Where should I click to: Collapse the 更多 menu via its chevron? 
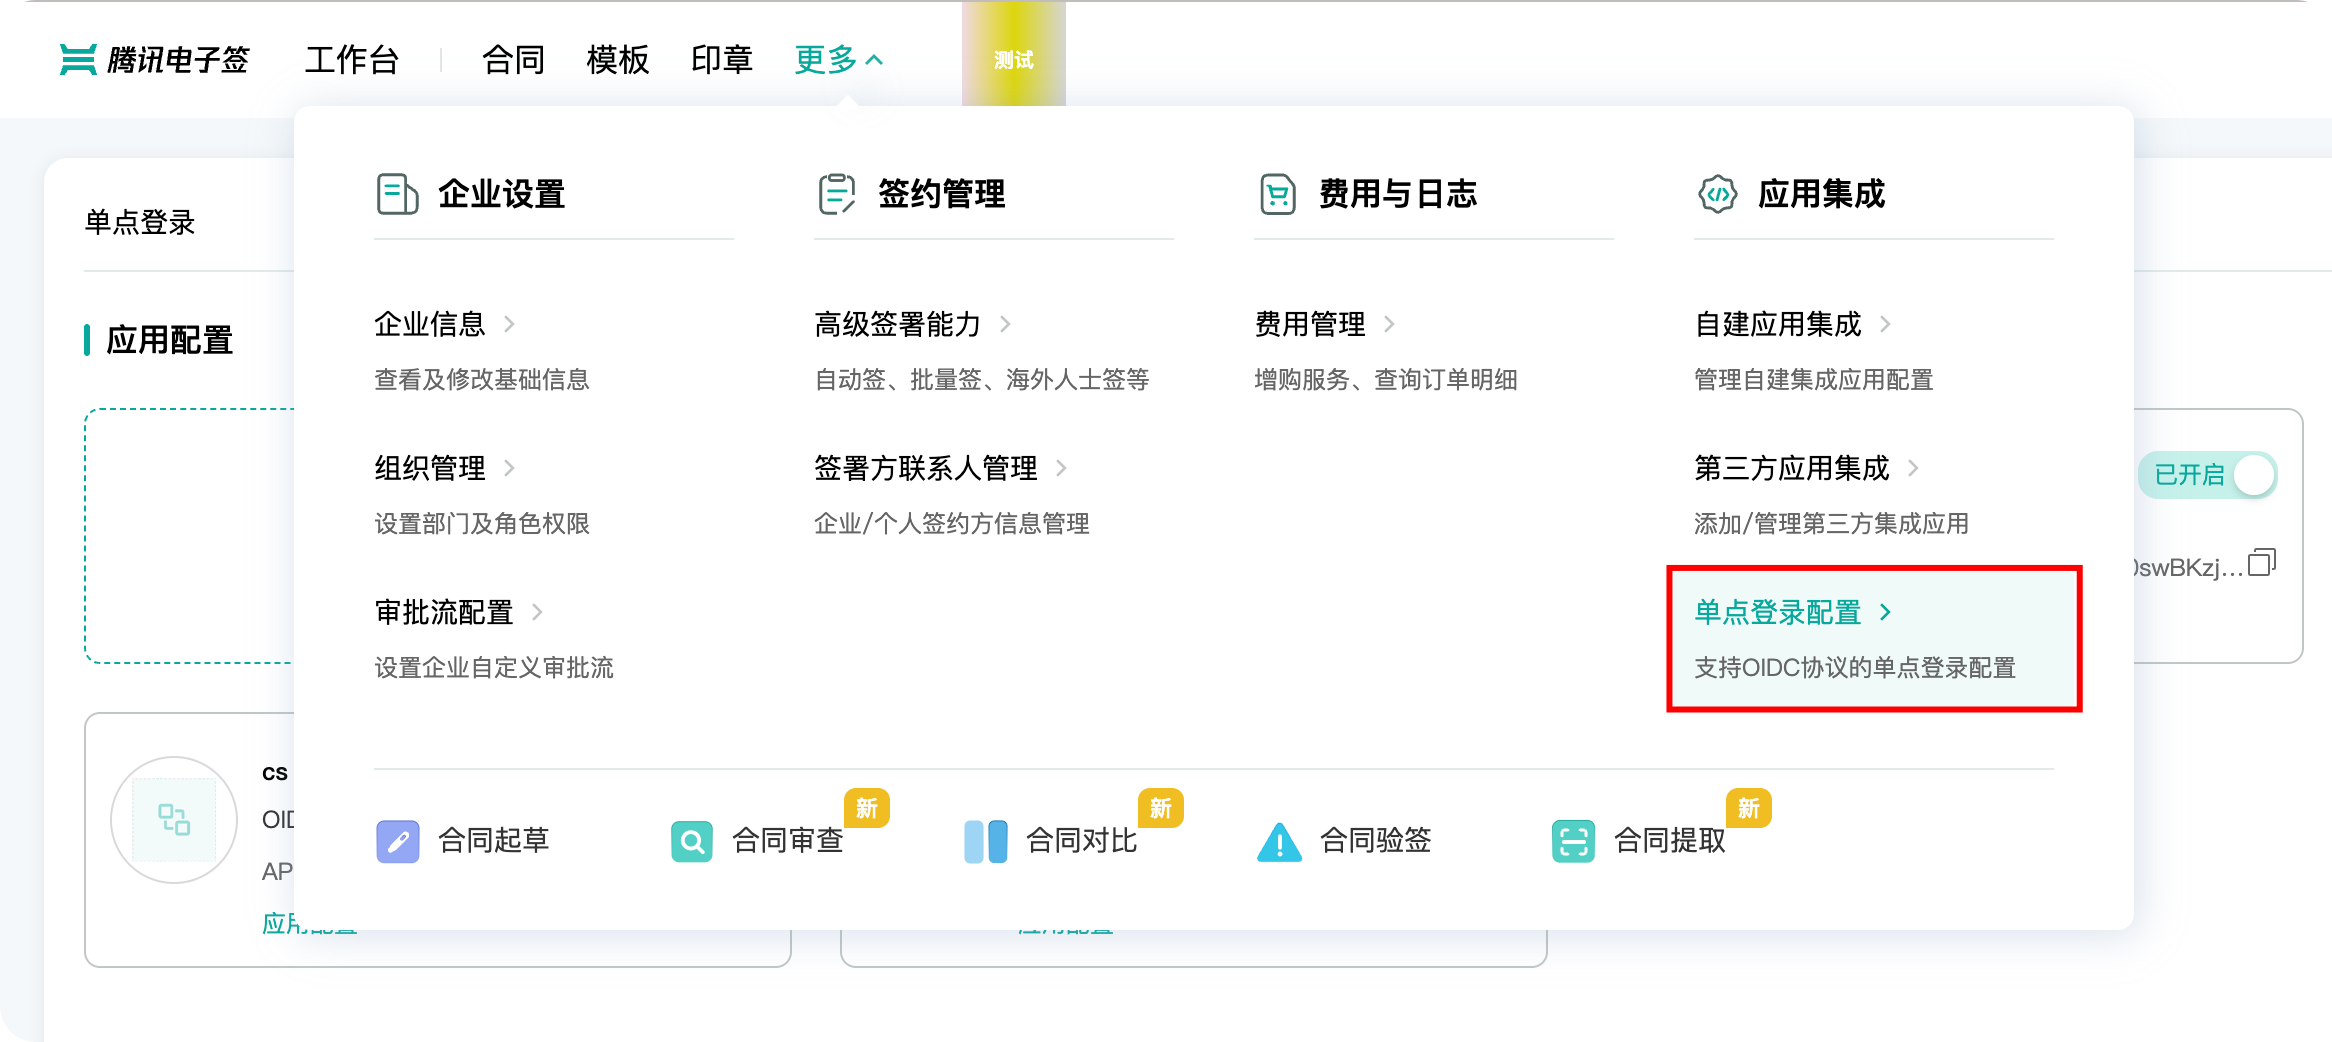[874, 58]
